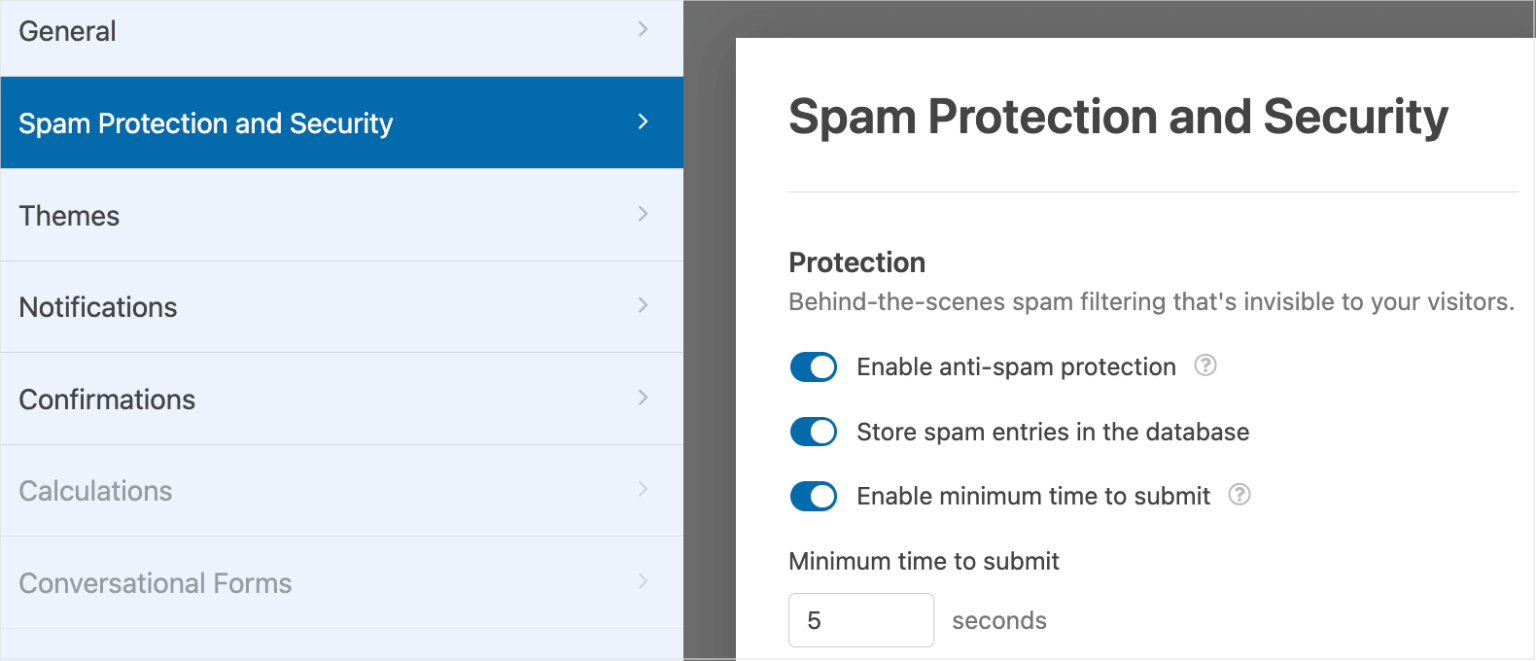Screen dimensions: 1536x661
Task: Open the Confirmations settings
Action: click(x=107, y=400)
